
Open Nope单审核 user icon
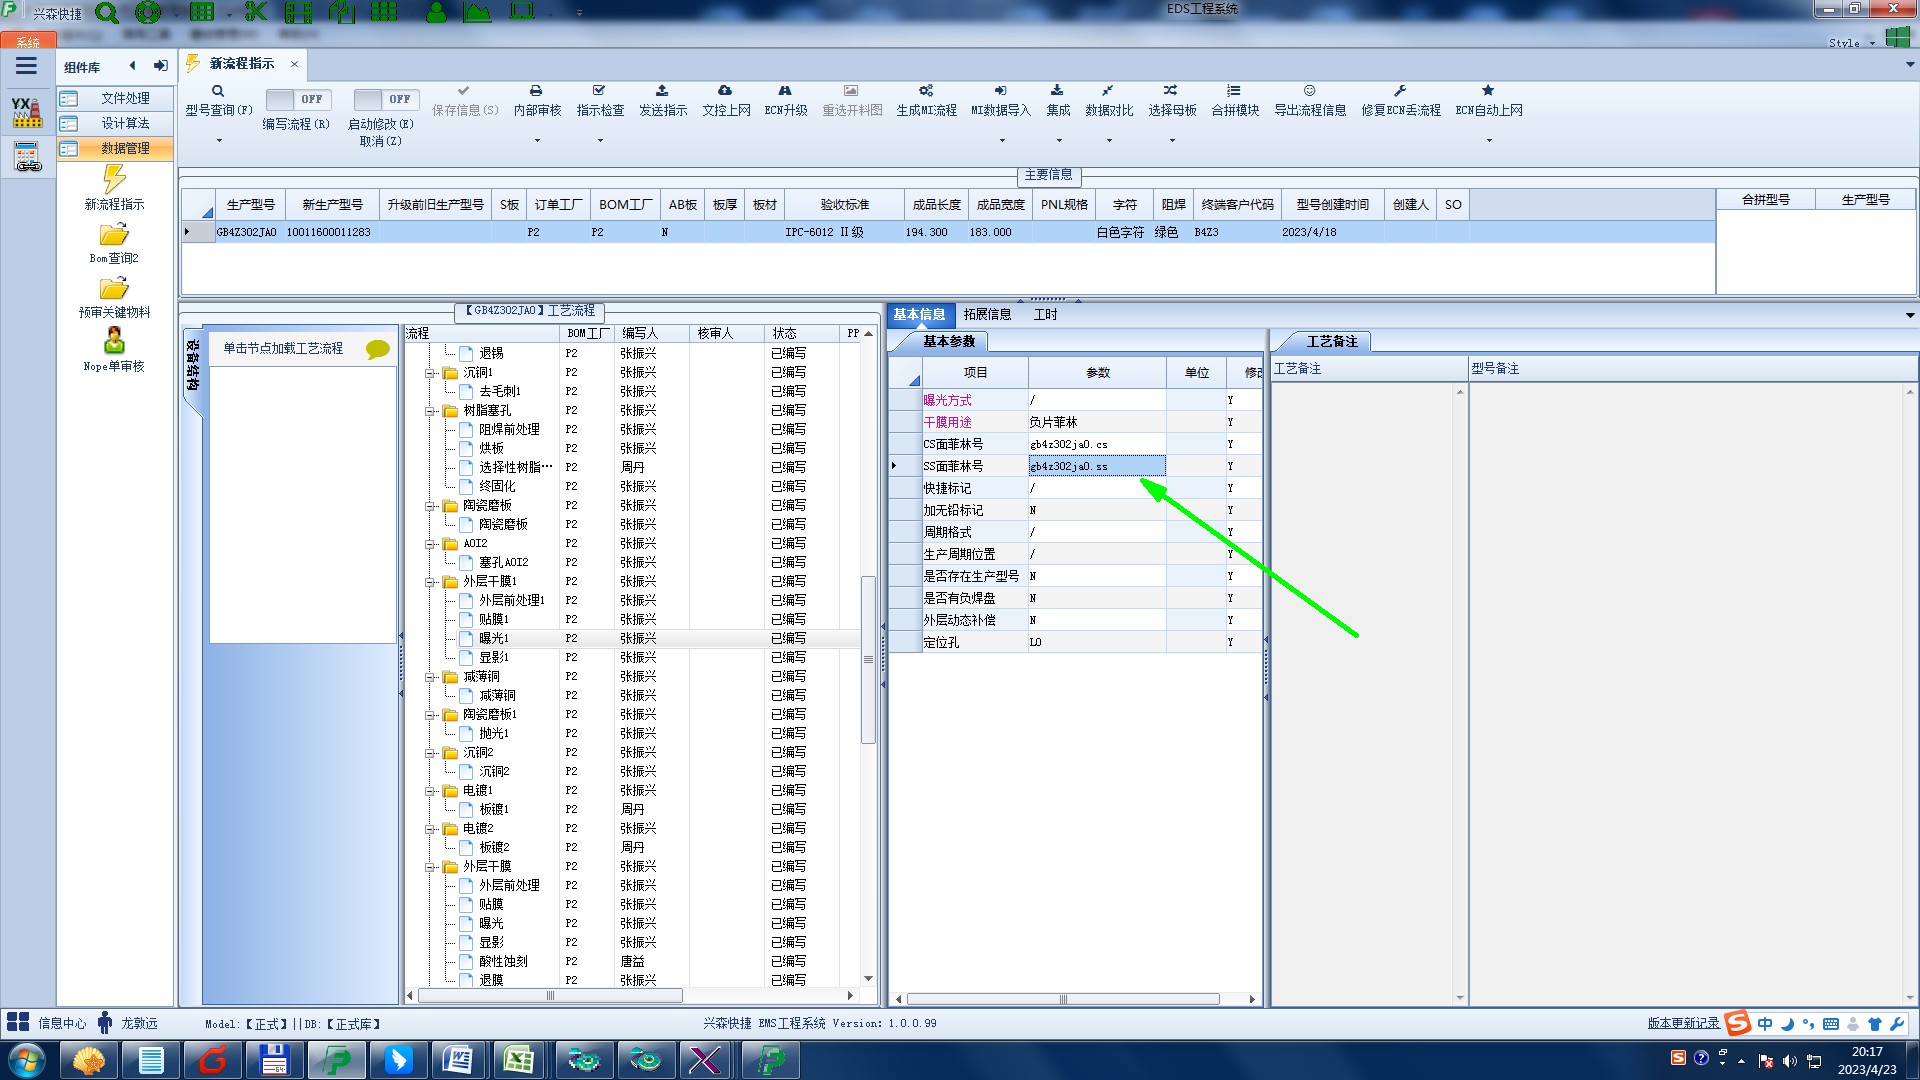tap(114, 341)
